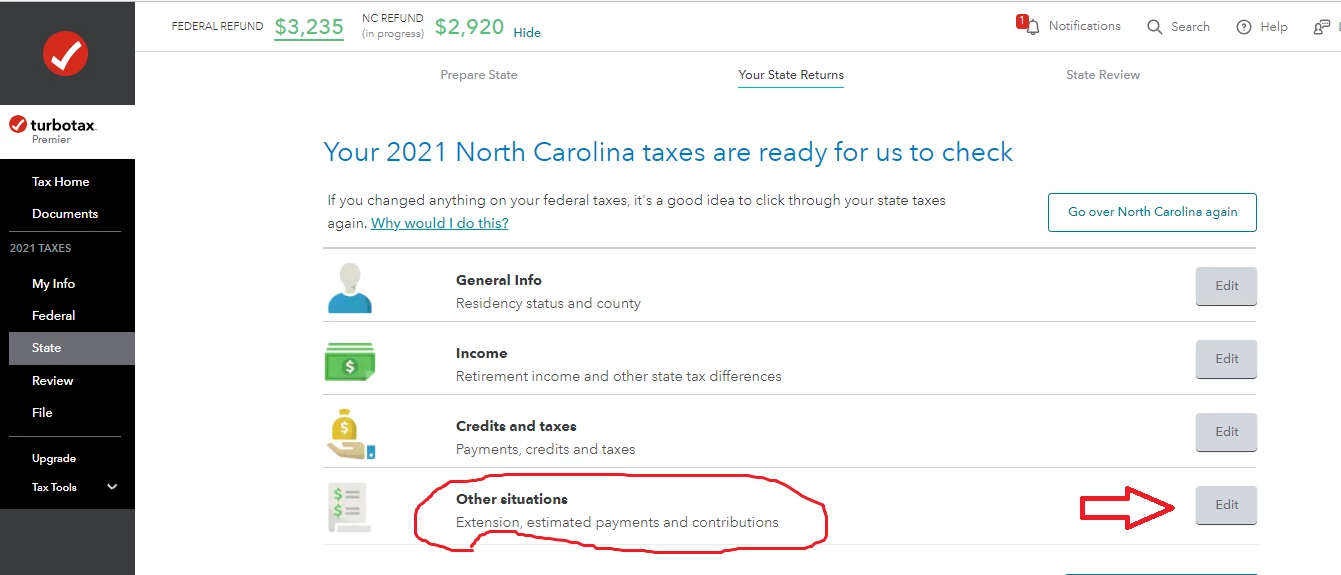Select Upgrade in the sidebar
Viewport: 1341px width, 575px height.
click(x=54, y=458)
